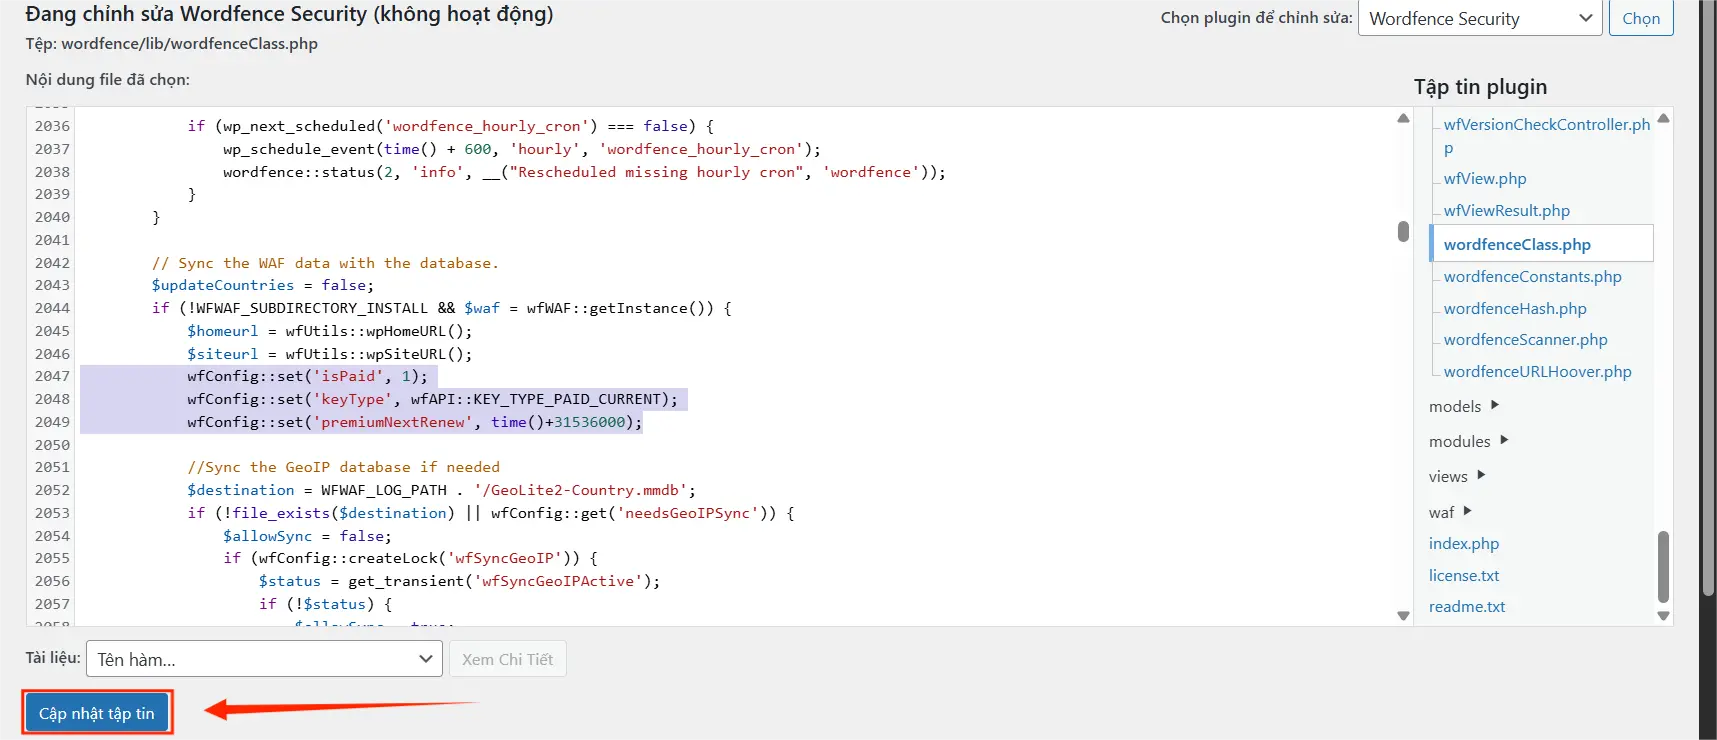Open wordfenceHash.php file

pos(1514,308)
